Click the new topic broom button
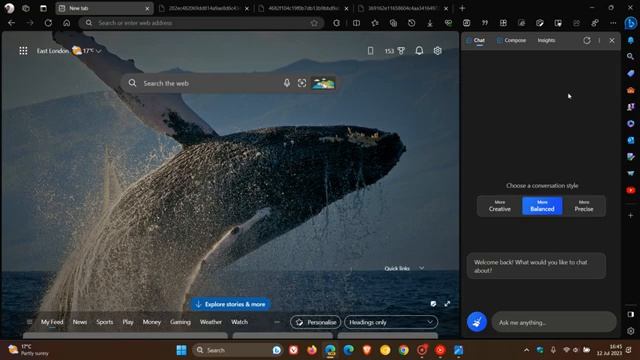 (x=477, y=322)
